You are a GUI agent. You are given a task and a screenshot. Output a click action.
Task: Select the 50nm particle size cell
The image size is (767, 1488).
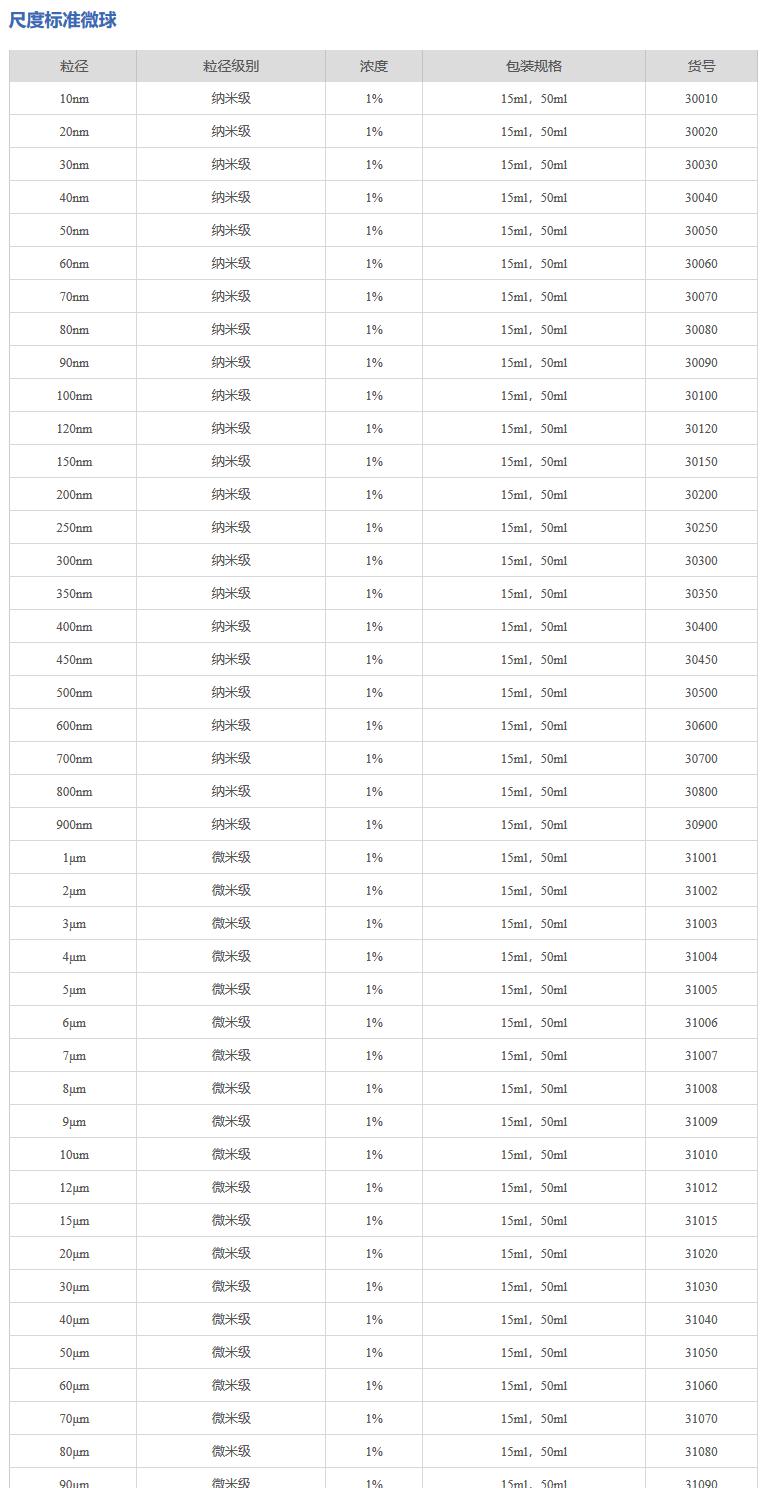point(74,231)
